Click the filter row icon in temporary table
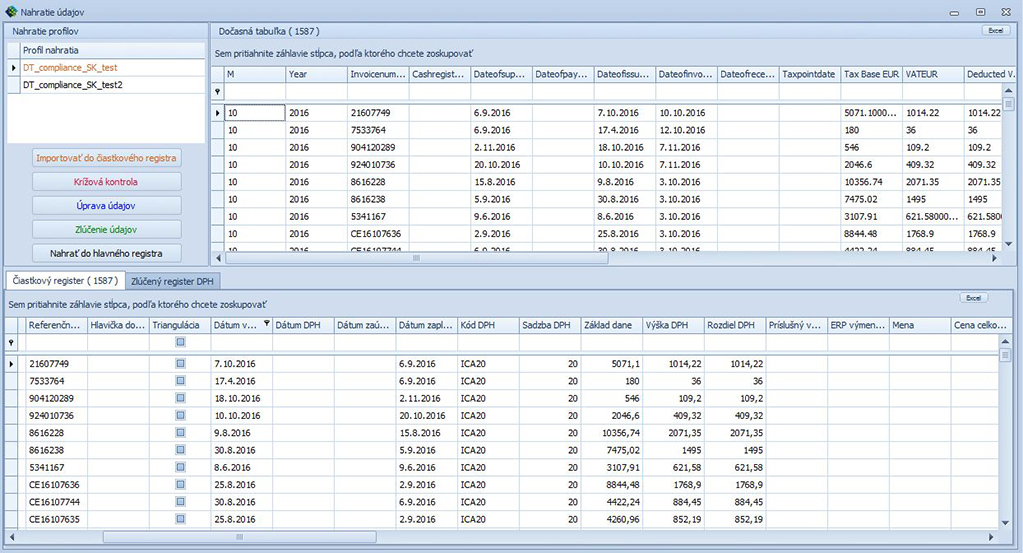 pyautogui.click(x=217, y=92)
